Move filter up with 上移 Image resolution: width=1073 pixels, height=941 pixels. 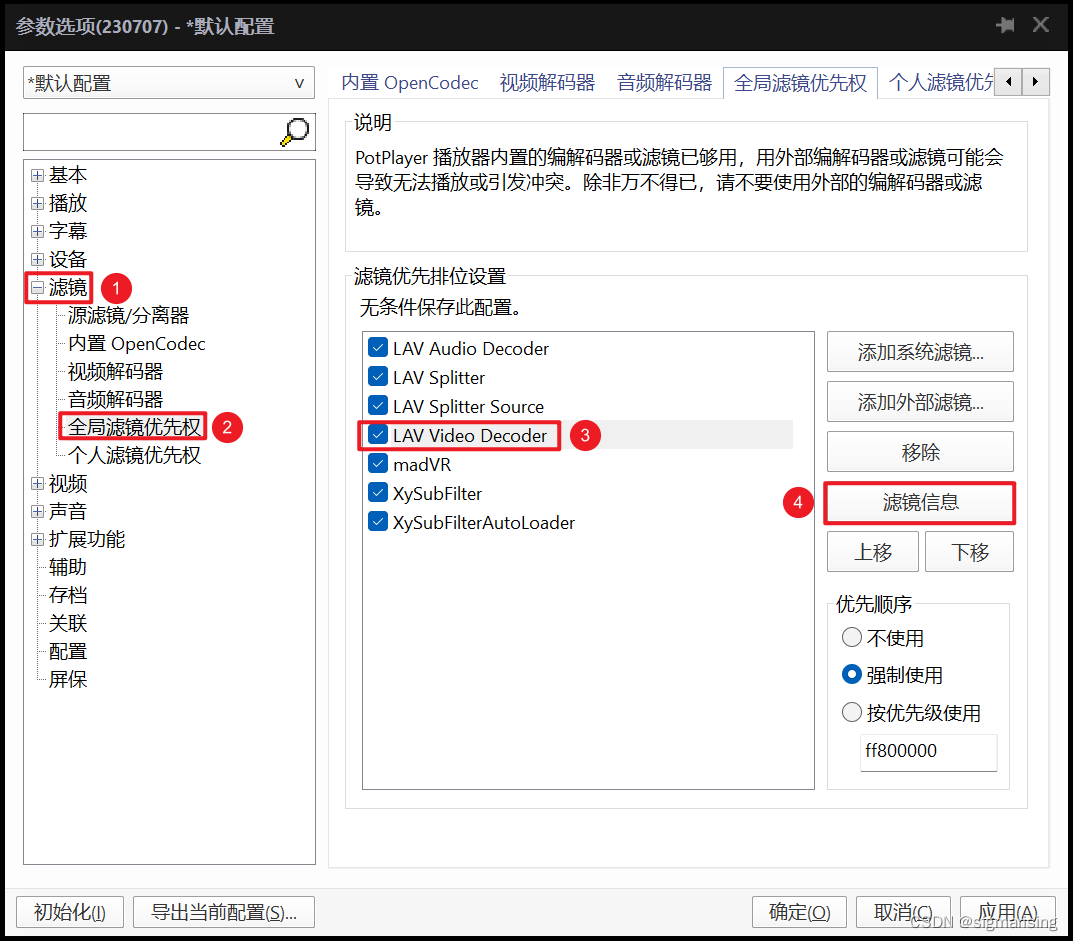[872, 552]
